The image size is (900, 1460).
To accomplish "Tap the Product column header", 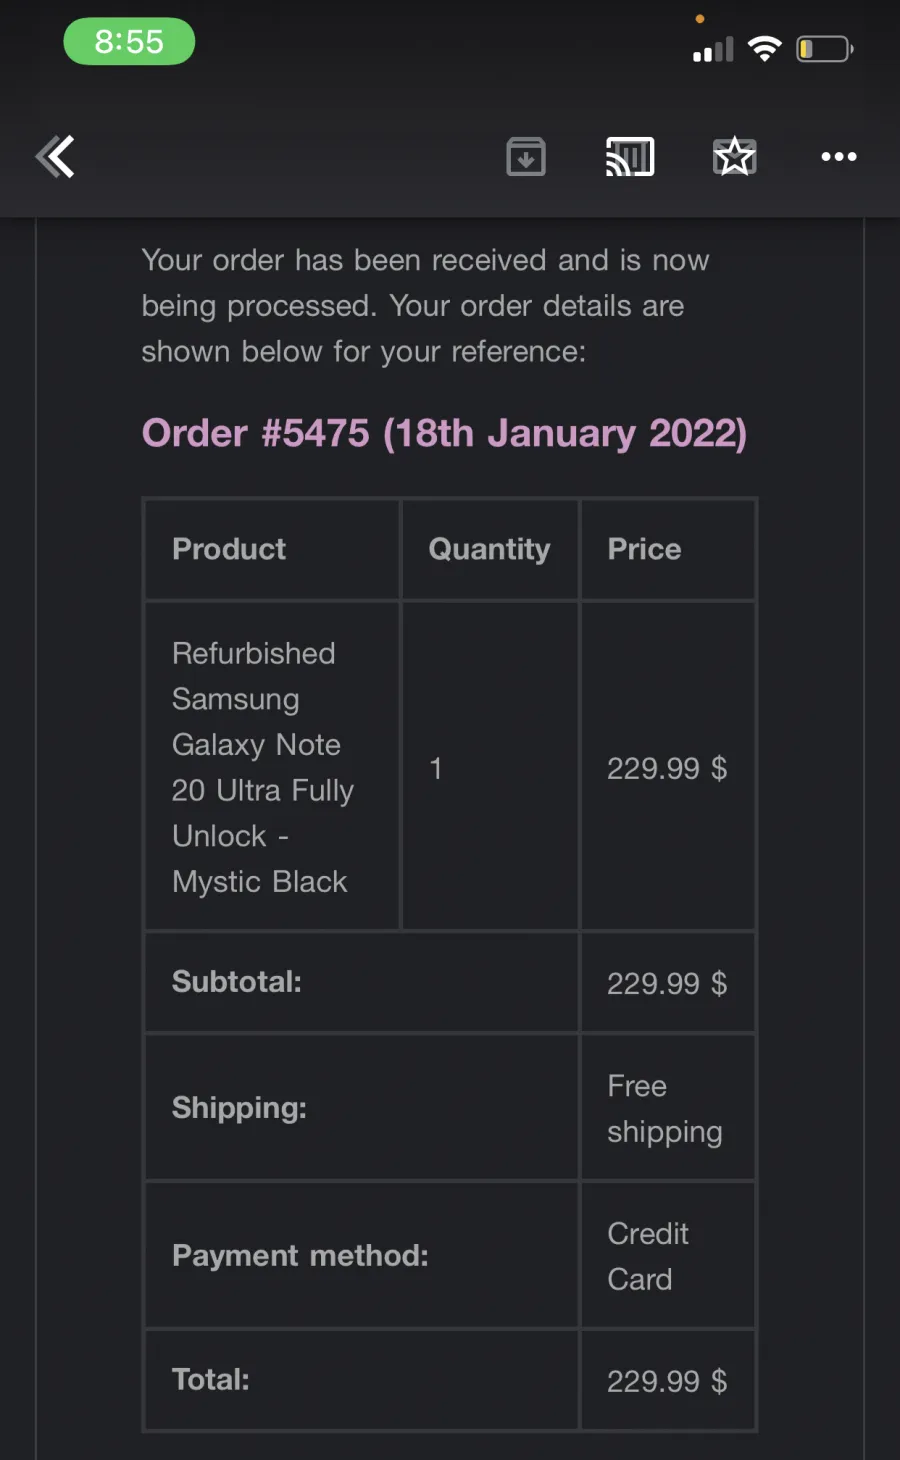I will click(x=229, y=549).
